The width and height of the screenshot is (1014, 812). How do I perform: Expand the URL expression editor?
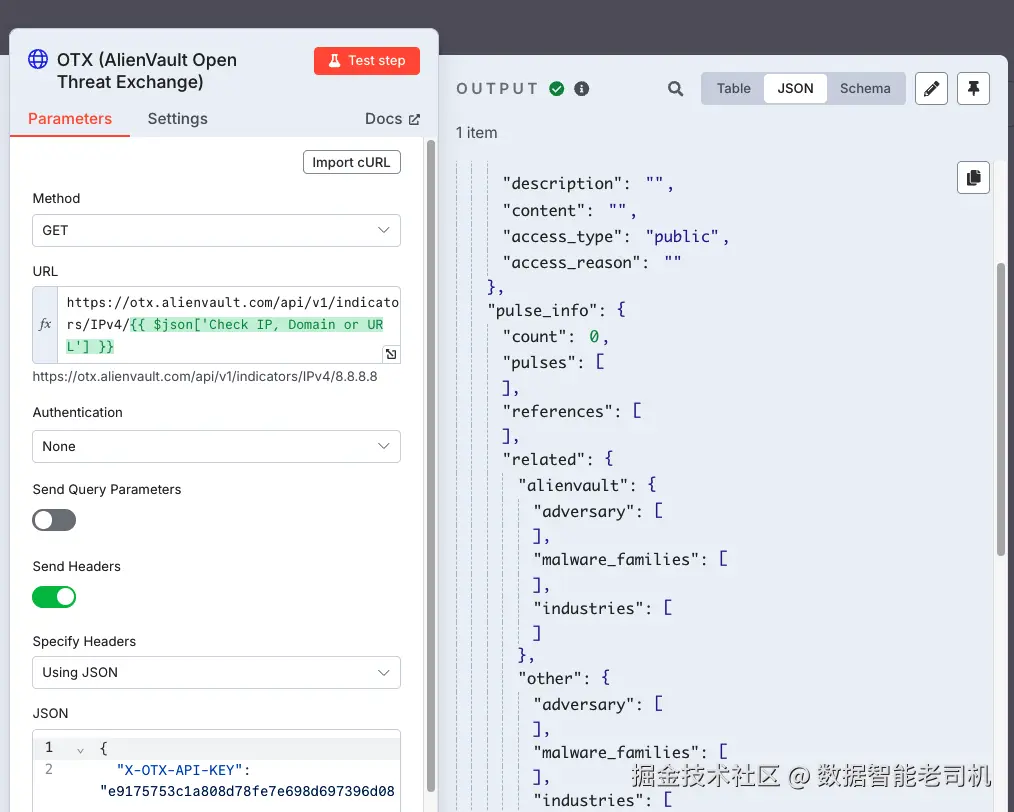391,354
